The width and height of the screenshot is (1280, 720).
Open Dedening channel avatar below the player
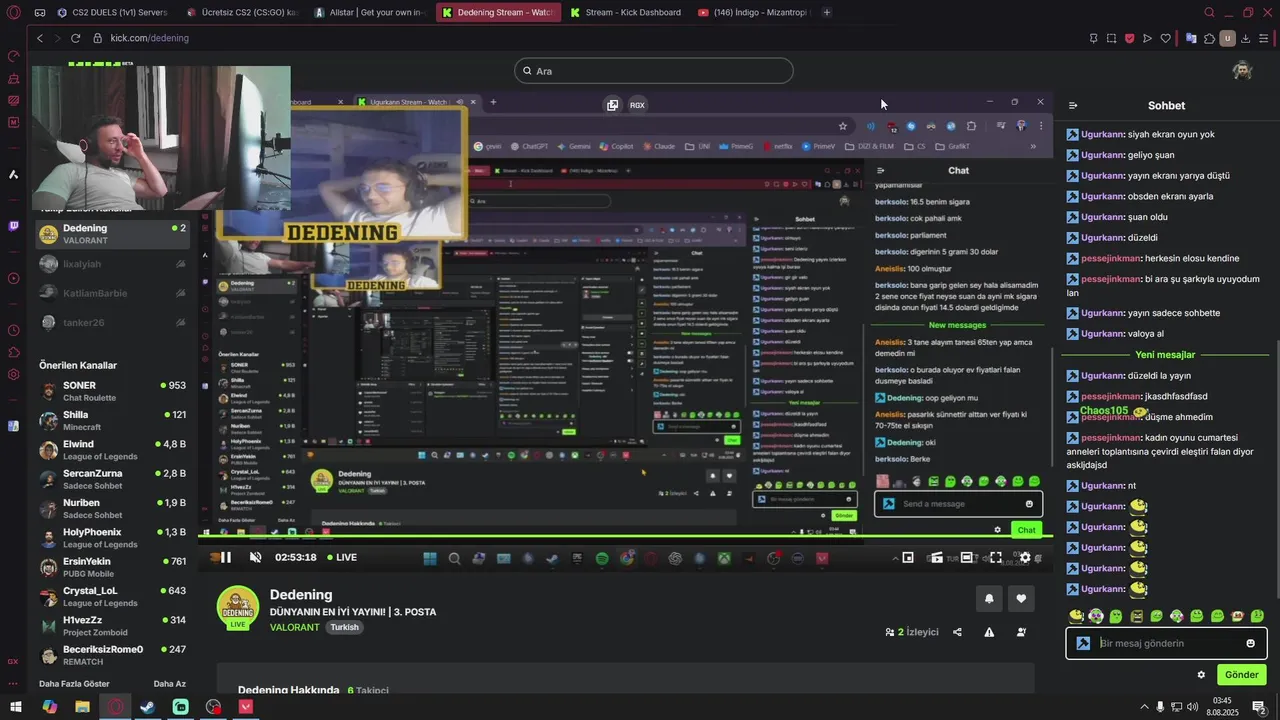click(x=238, y=606)
